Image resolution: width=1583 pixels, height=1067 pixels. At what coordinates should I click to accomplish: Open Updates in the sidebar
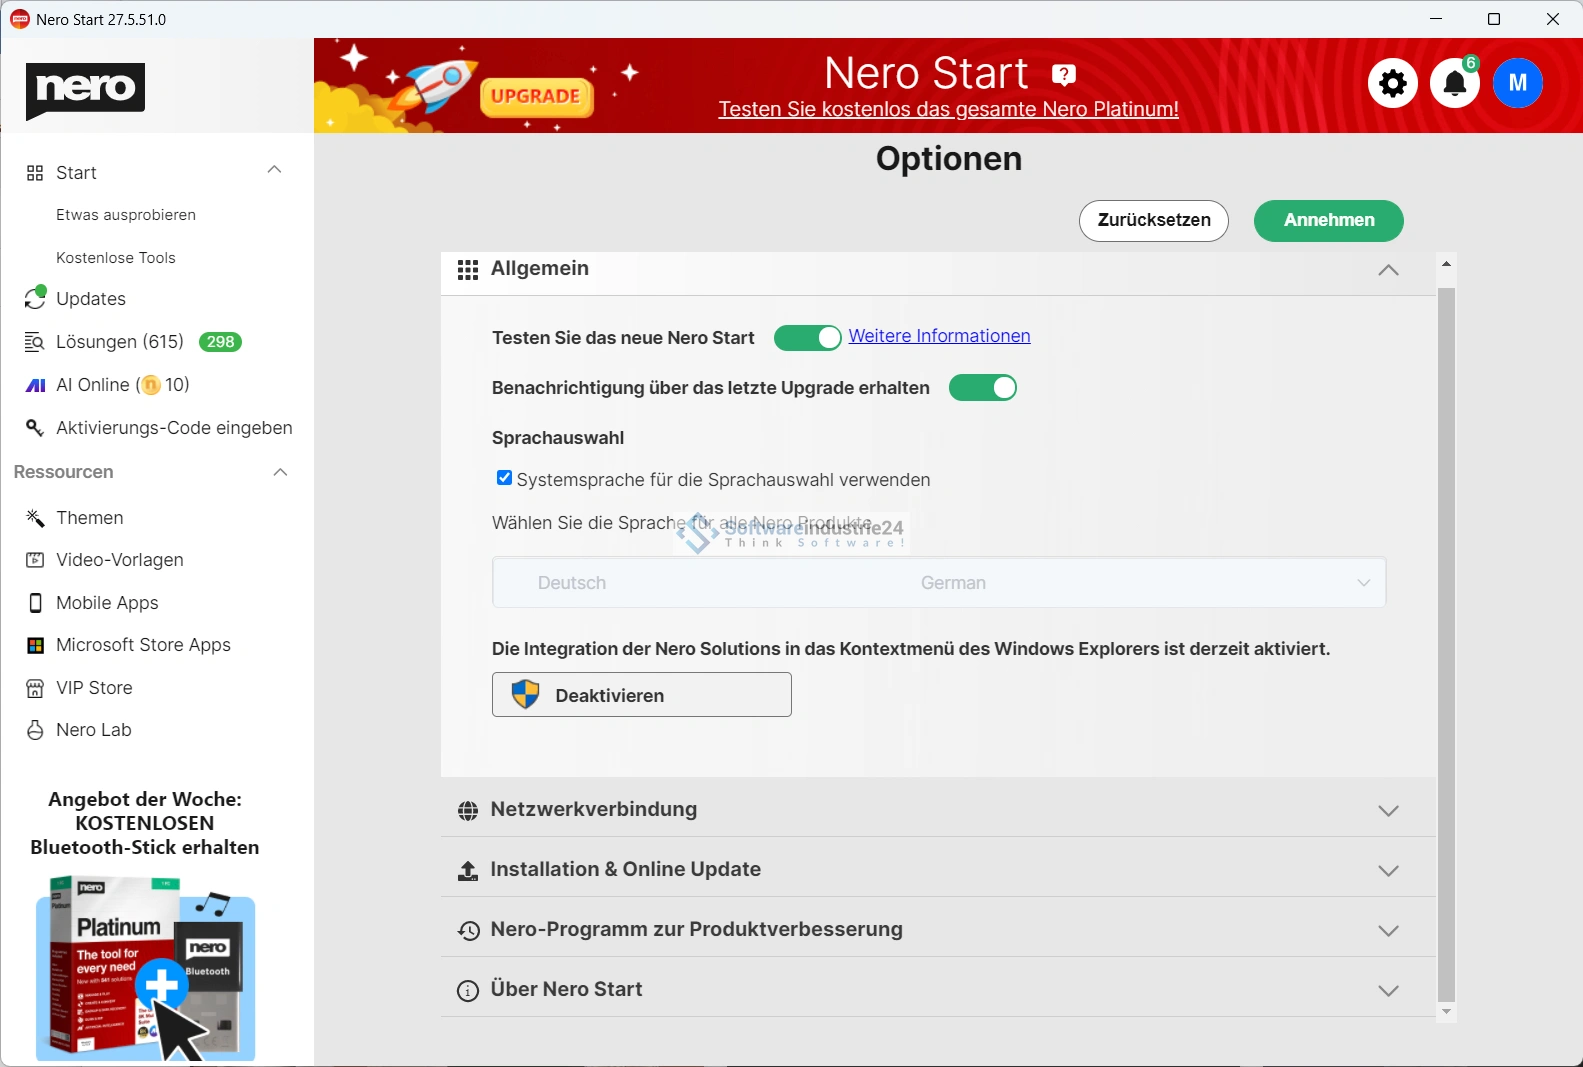[x=90, y=299]
